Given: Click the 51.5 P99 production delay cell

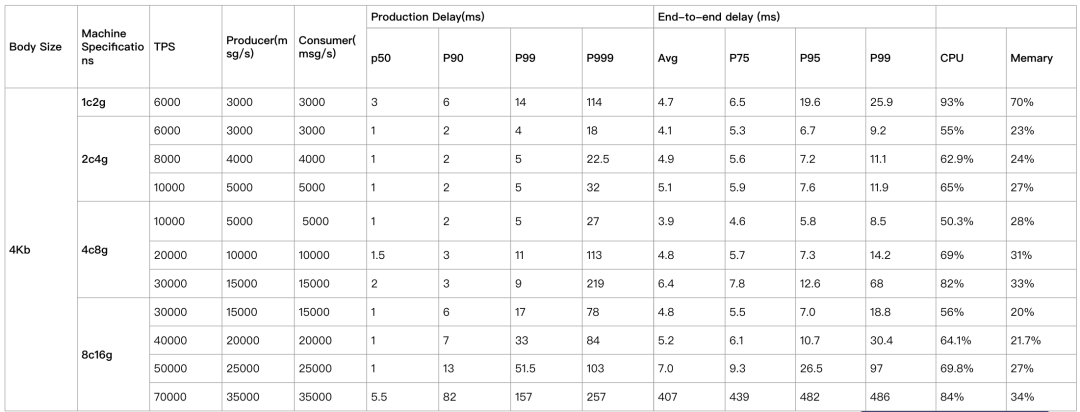Looking at the screenshot, I should tap(546, 369).
